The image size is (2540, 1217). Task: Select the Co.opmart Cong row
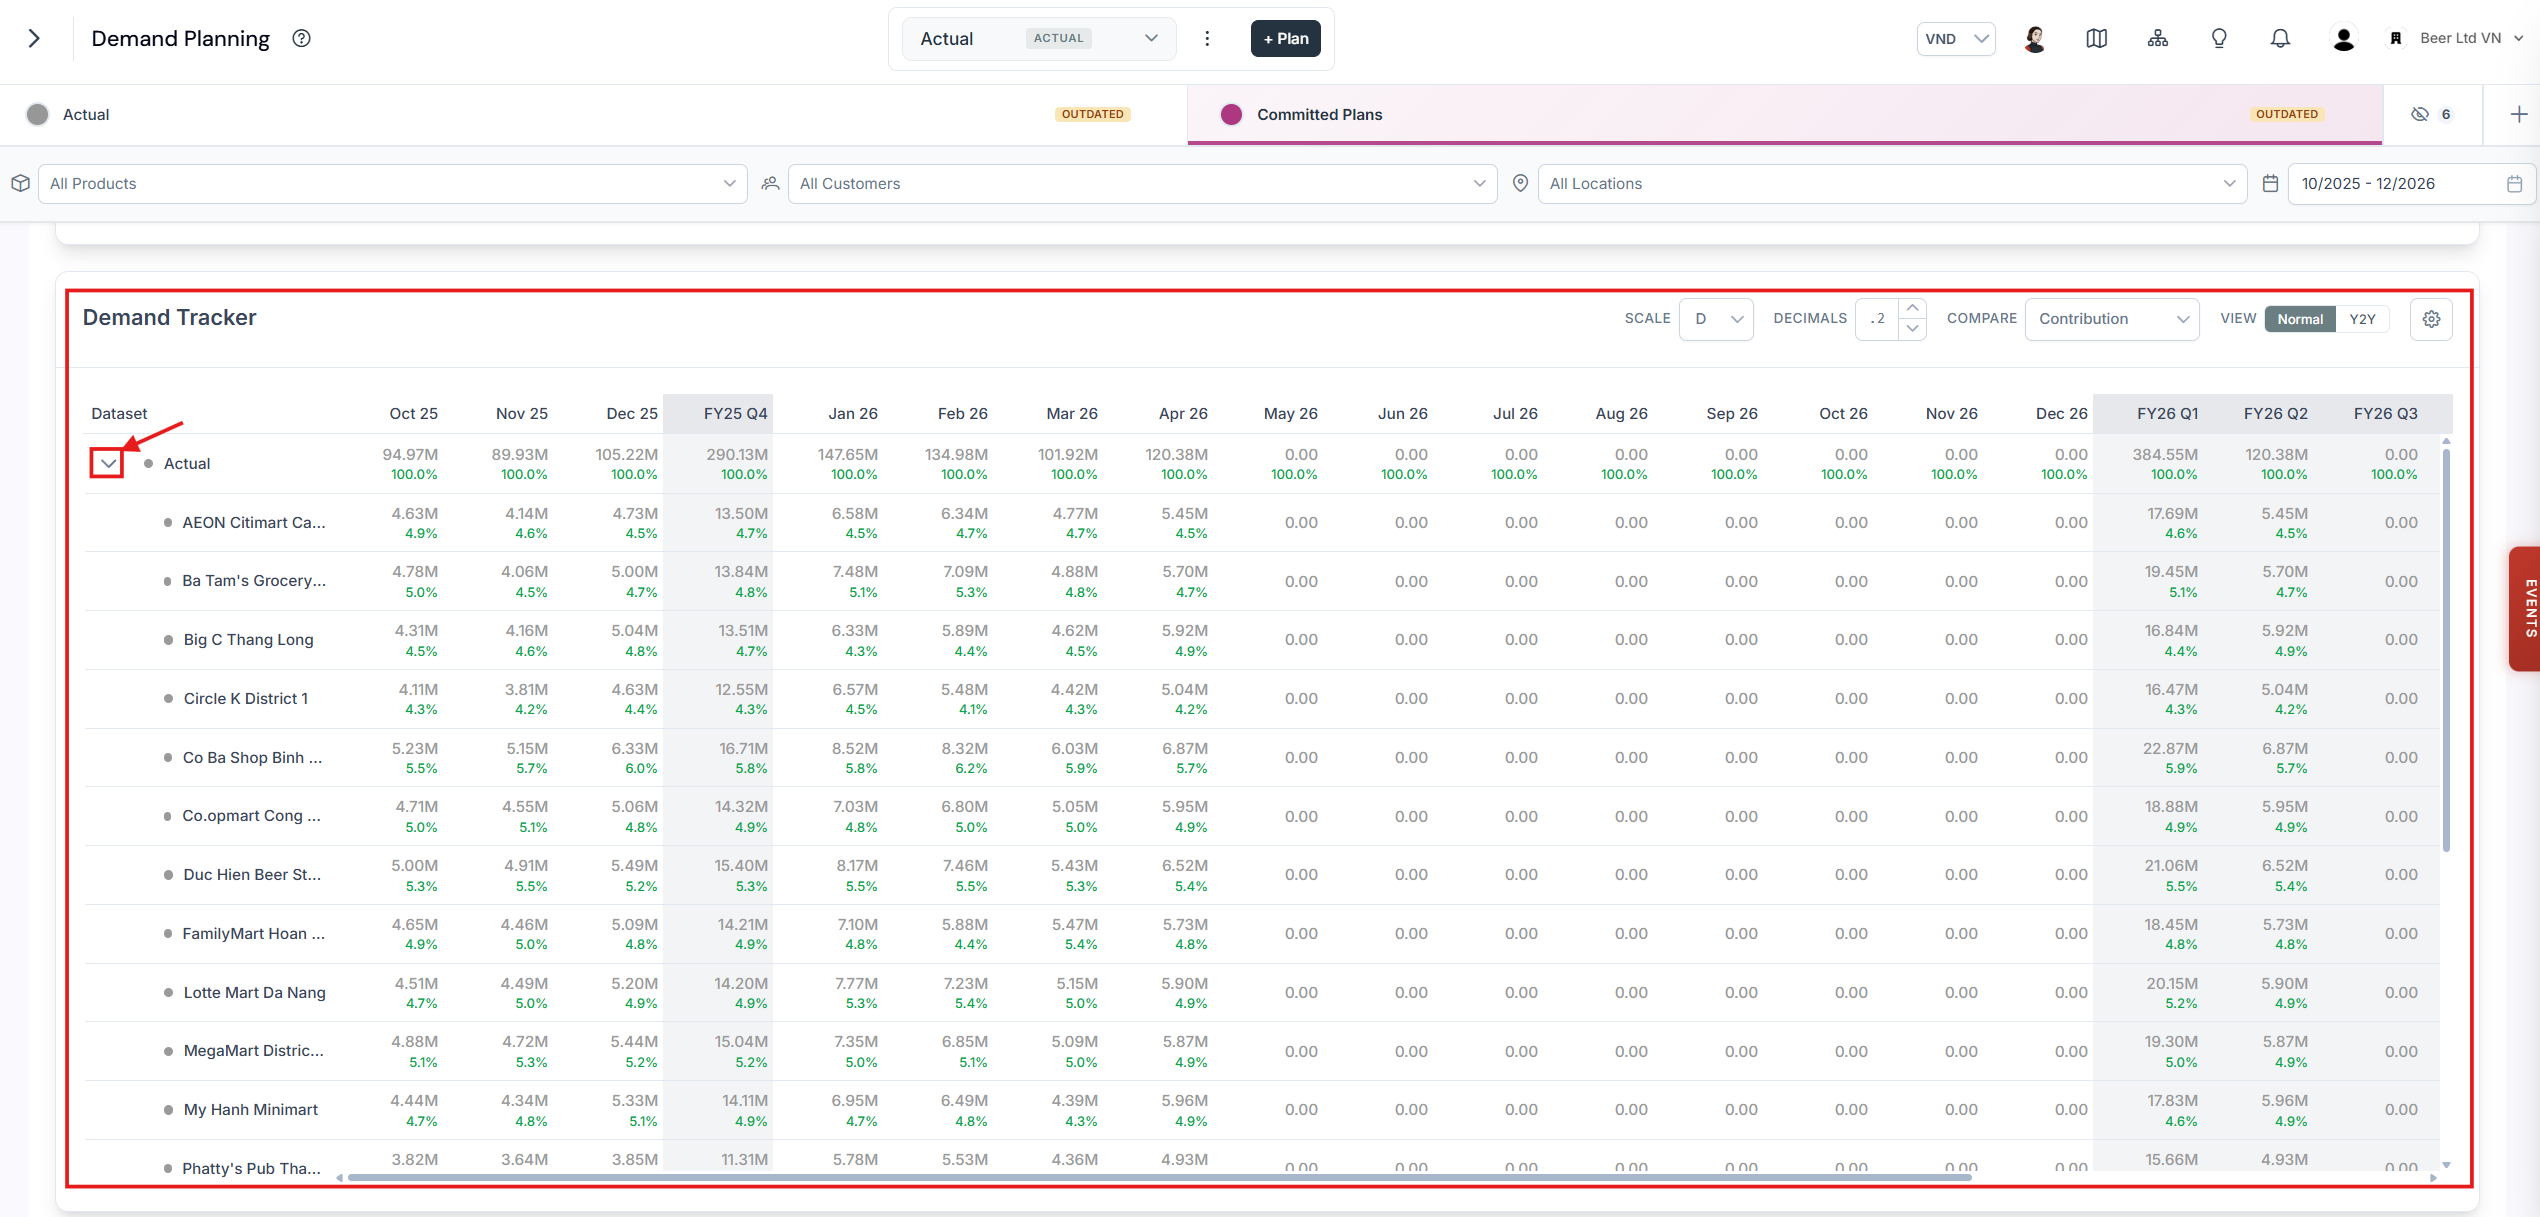pyautogui.click(x=1262, y=816)
